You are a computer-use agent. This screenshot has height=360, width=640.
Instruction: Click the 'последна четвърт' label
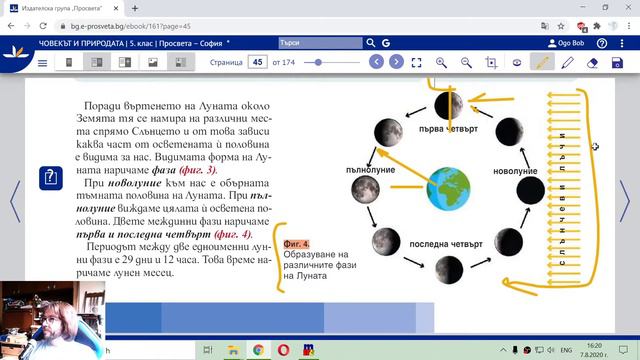(x=446, y=244)
